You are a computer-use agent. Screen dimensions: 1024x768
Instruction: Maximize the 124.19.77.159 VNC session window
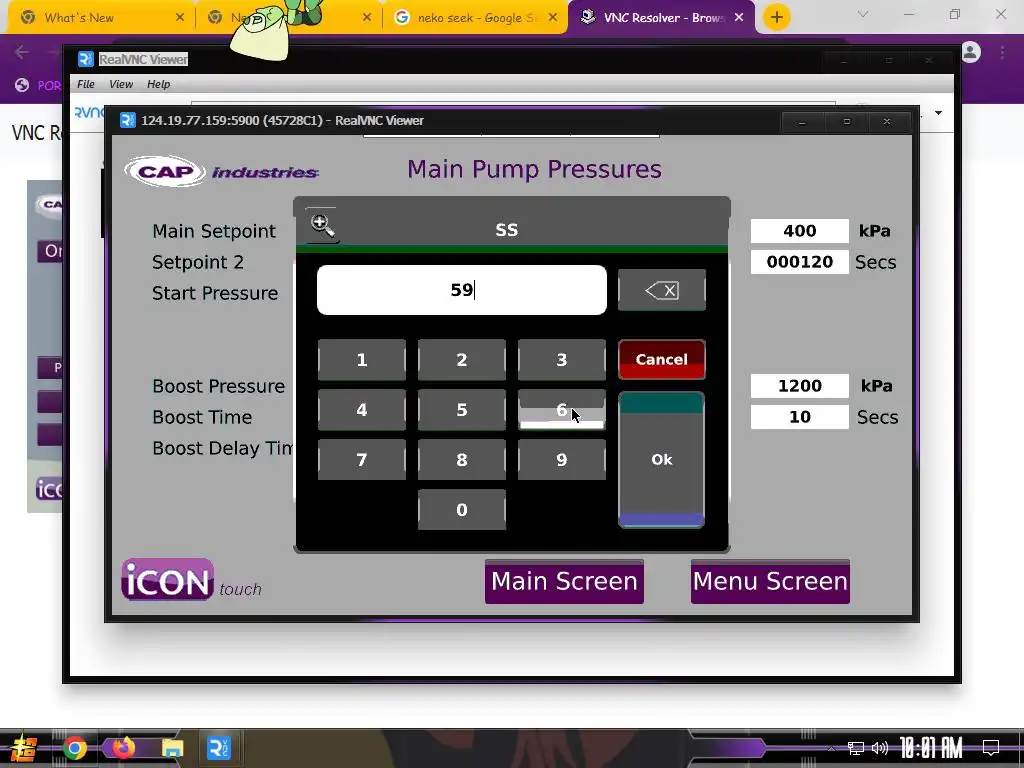click(x=846, y=121)
